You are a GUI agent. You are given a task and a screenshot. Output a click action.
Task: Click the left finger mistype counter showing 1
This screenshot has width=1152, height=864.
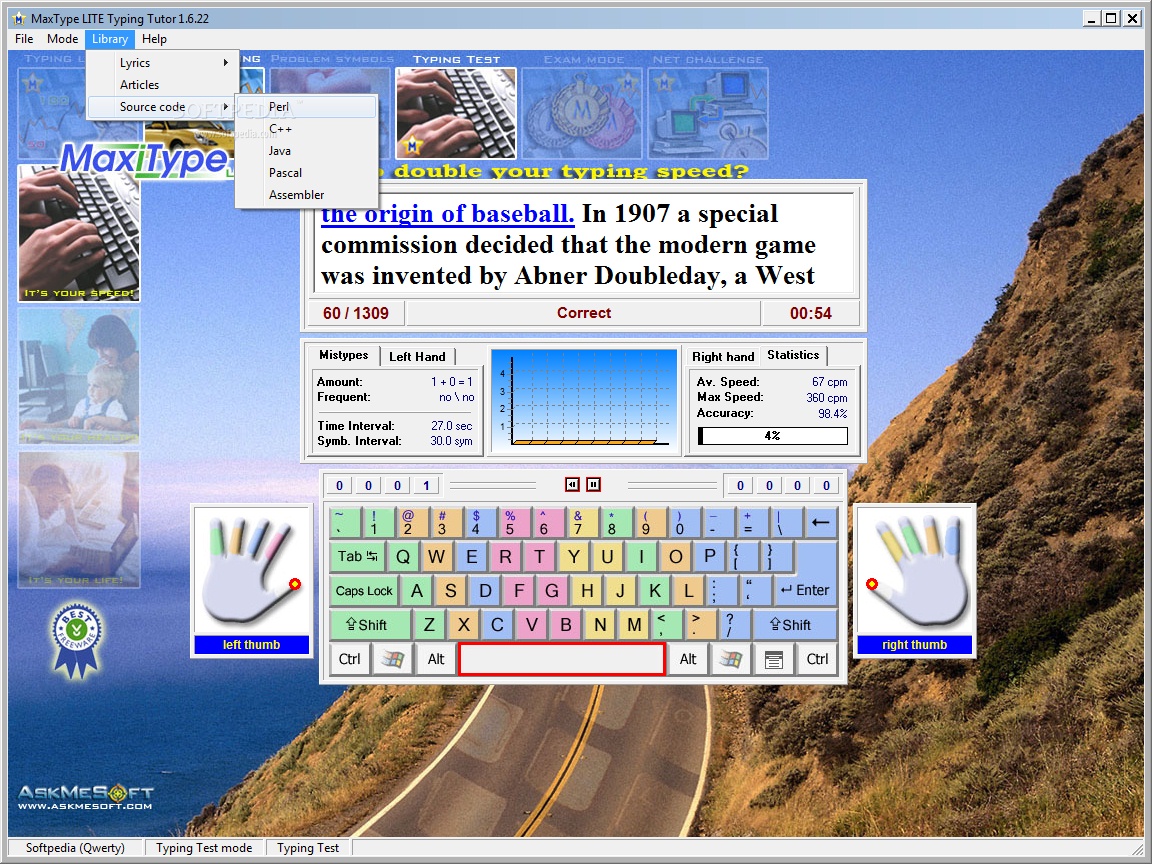(x=426, y=485)
